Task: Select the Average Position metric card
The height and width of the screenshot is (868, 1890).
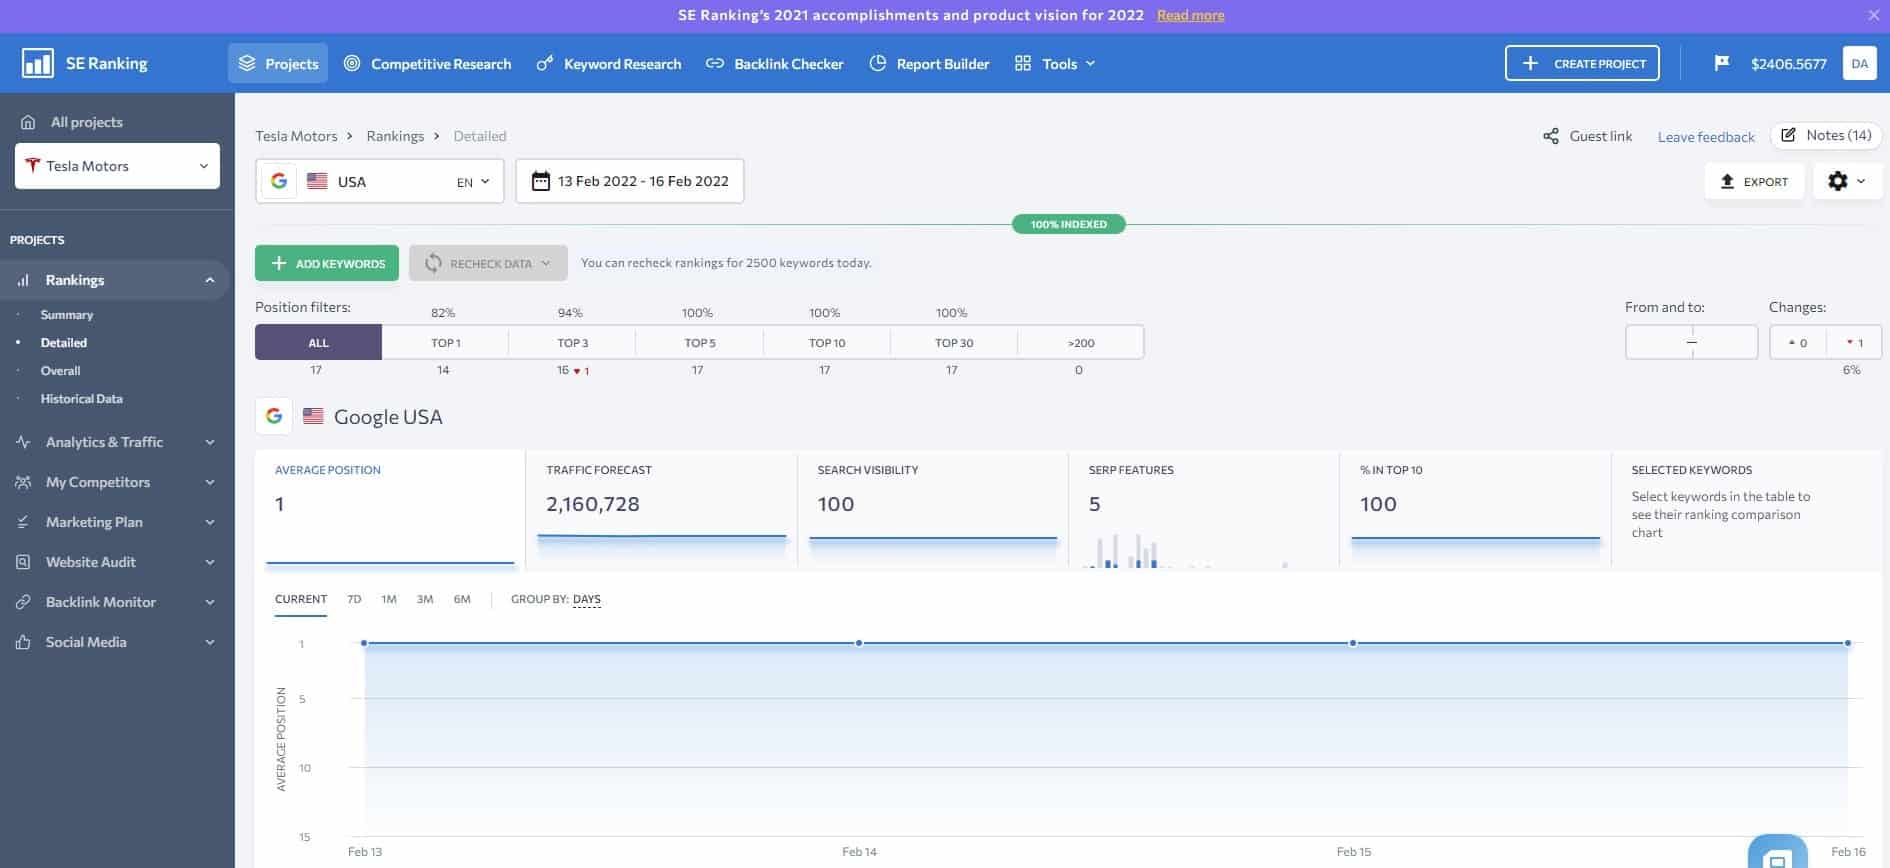Action: pyautogui.click(x=390, y=509)
